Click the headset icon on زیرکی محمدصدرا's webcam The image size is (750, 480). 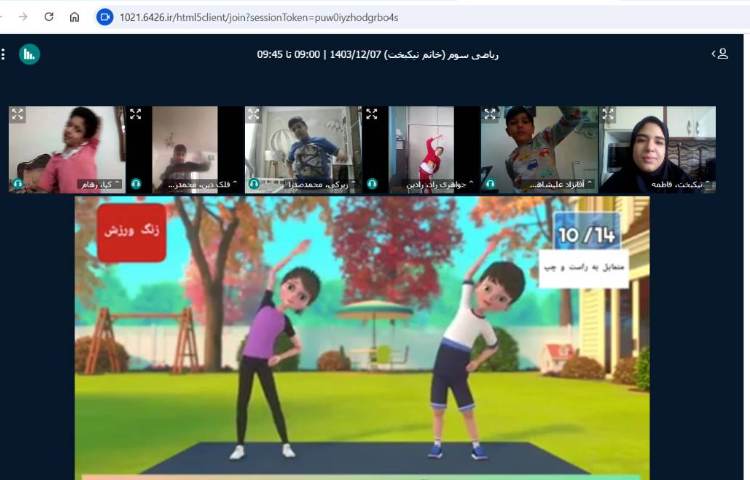point(254,184)
